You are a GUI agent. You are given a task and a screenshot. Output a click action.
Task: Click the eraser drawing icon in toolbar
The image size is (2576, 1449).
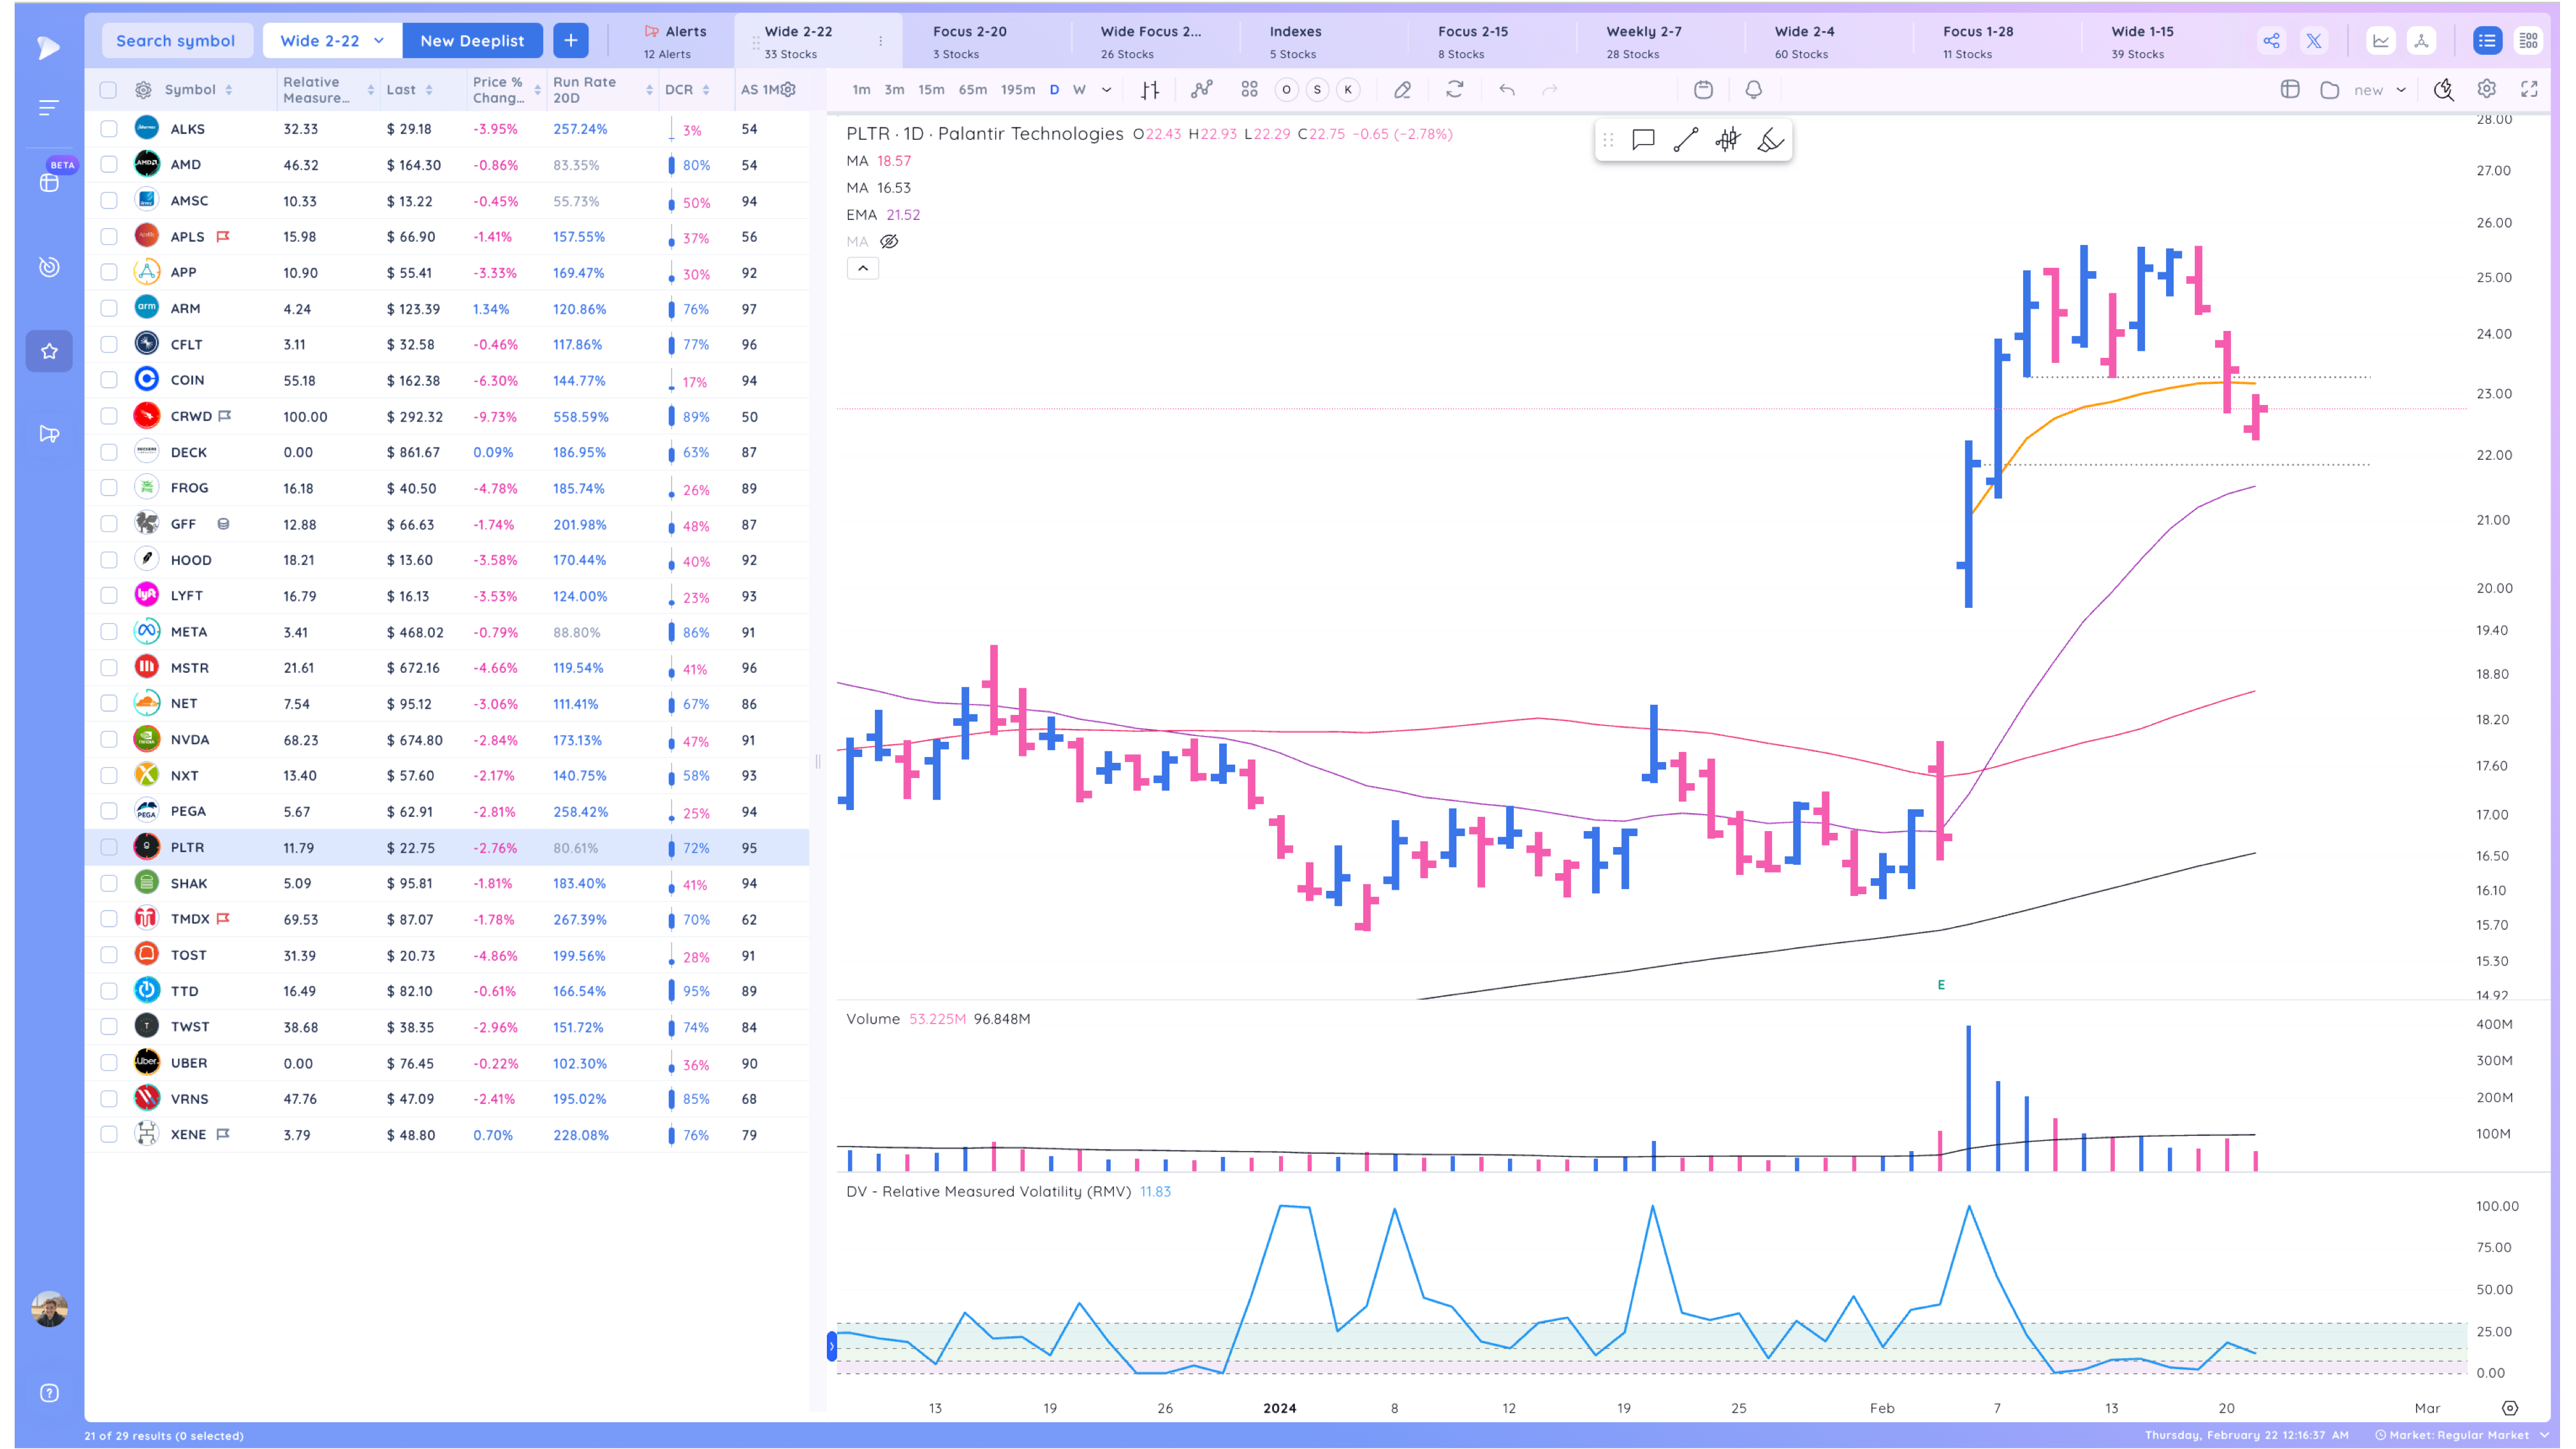1402,89
